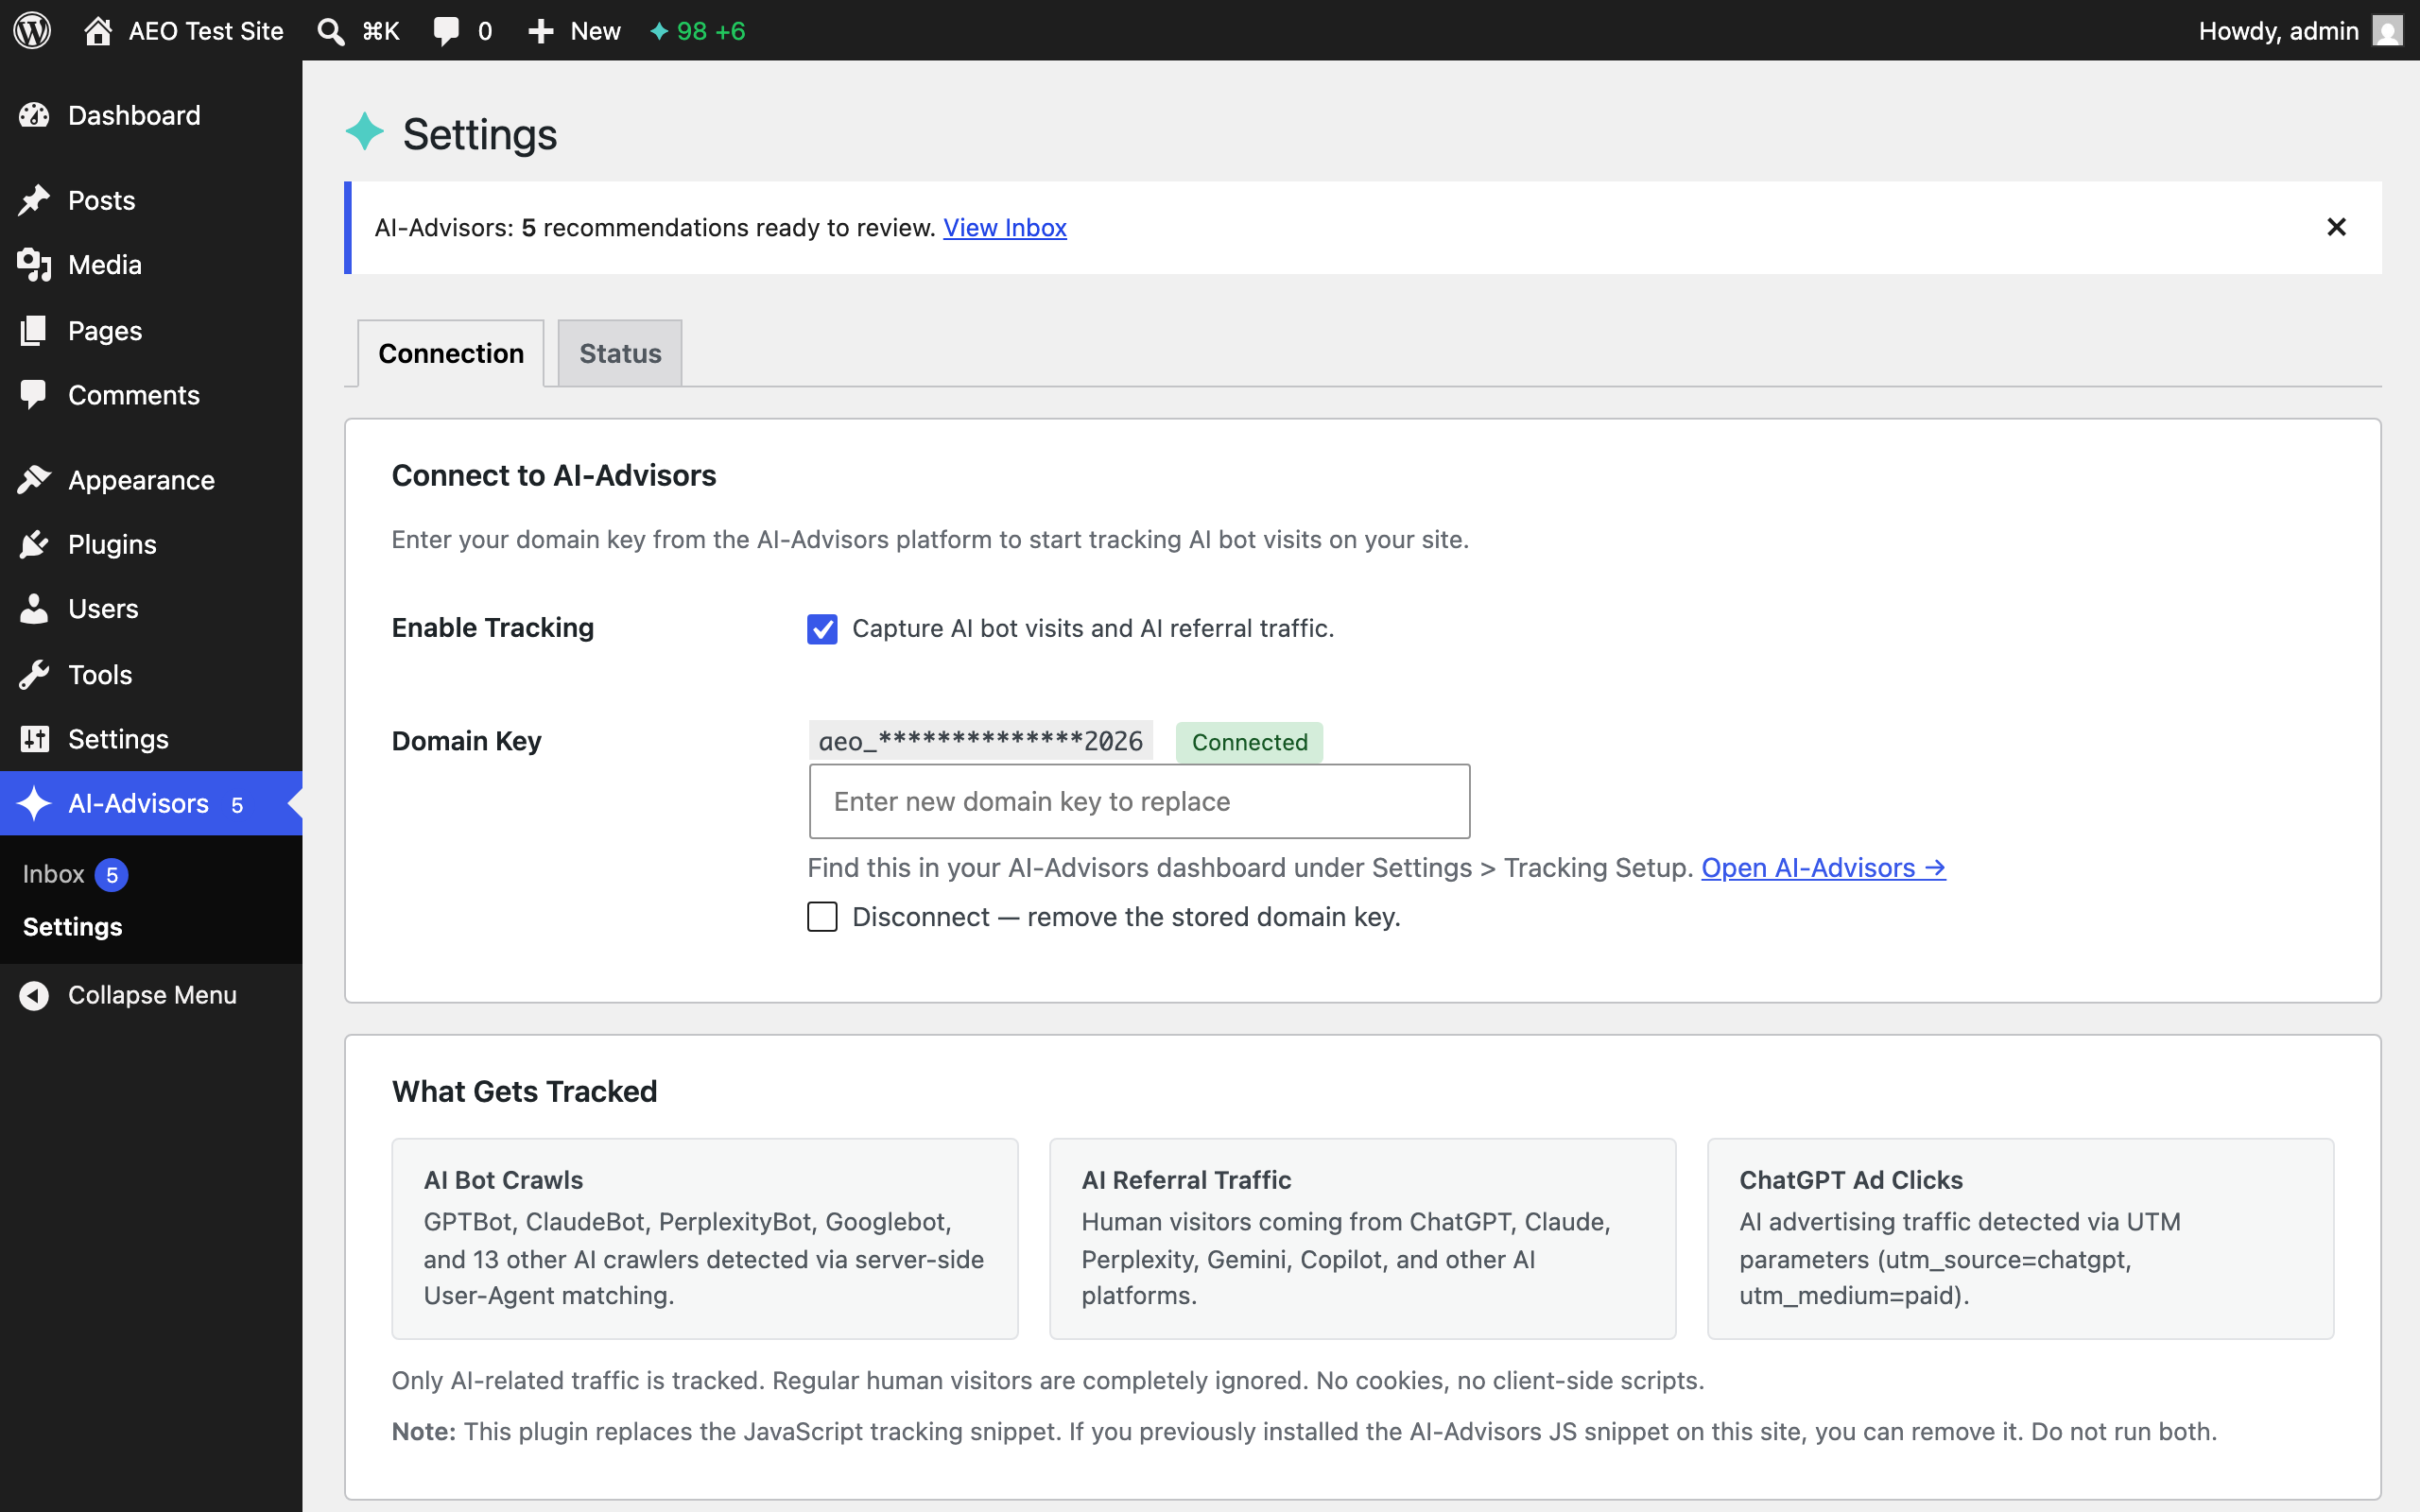Click New in the admin bar
This screenshot has height=1512, width=2420.
click(595, 31)
